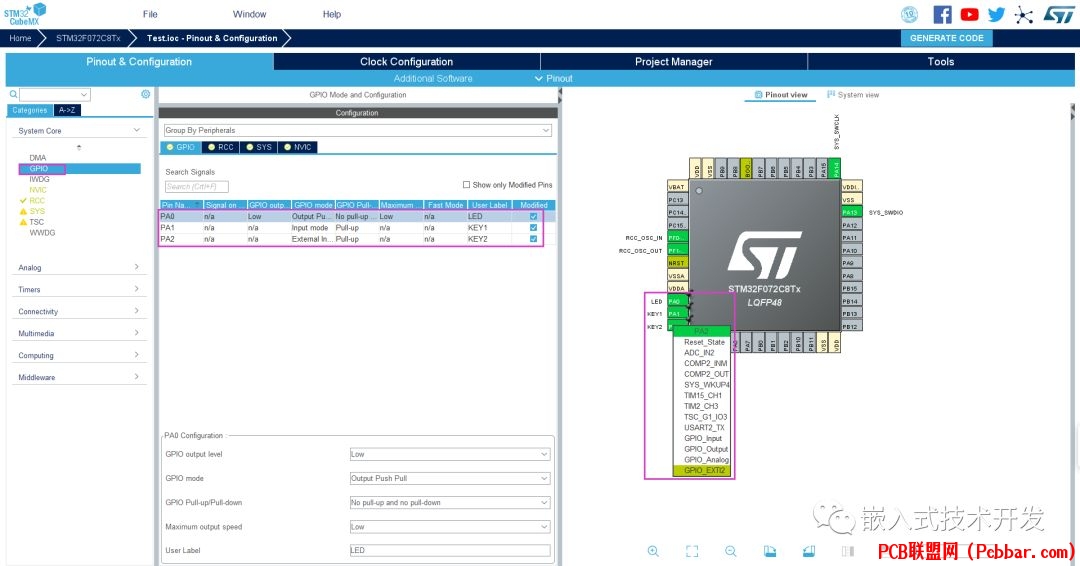Click the PC13 pin on the chip
The width and height of the screenshot is (1080, 566).
pos(677,200)
